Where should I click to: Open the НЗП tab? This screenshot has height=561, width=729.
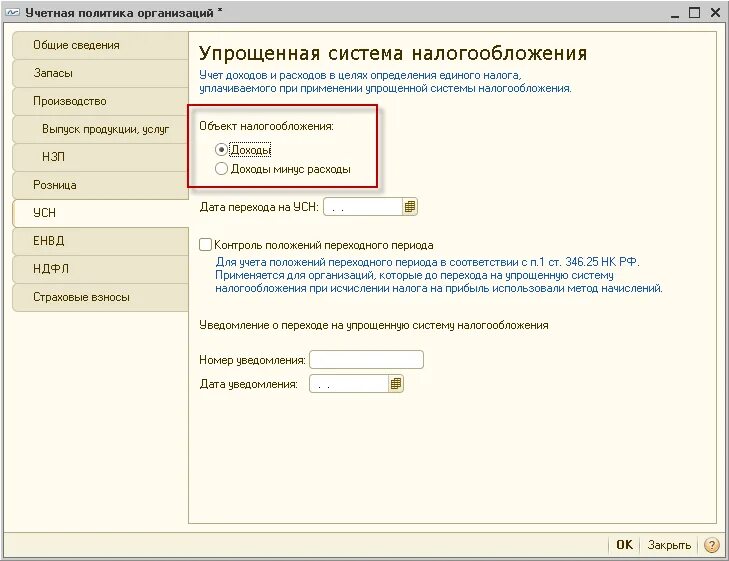click(x=100, y=157)
